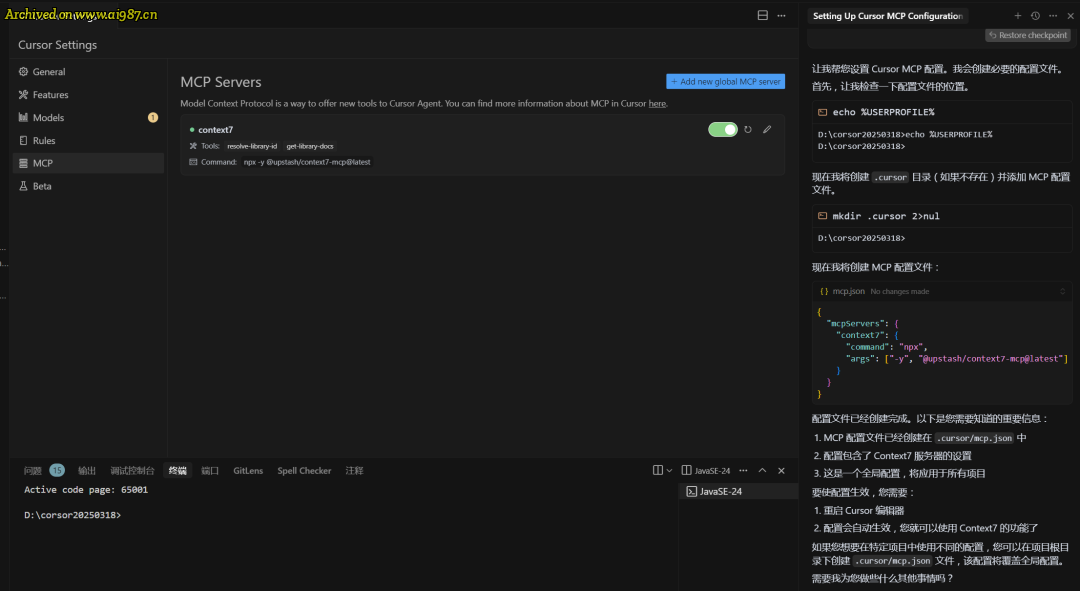Open editor more actions menu
Image resolution: width=1080 pixels, height=591 pixels.
click(x=781, y=15)
